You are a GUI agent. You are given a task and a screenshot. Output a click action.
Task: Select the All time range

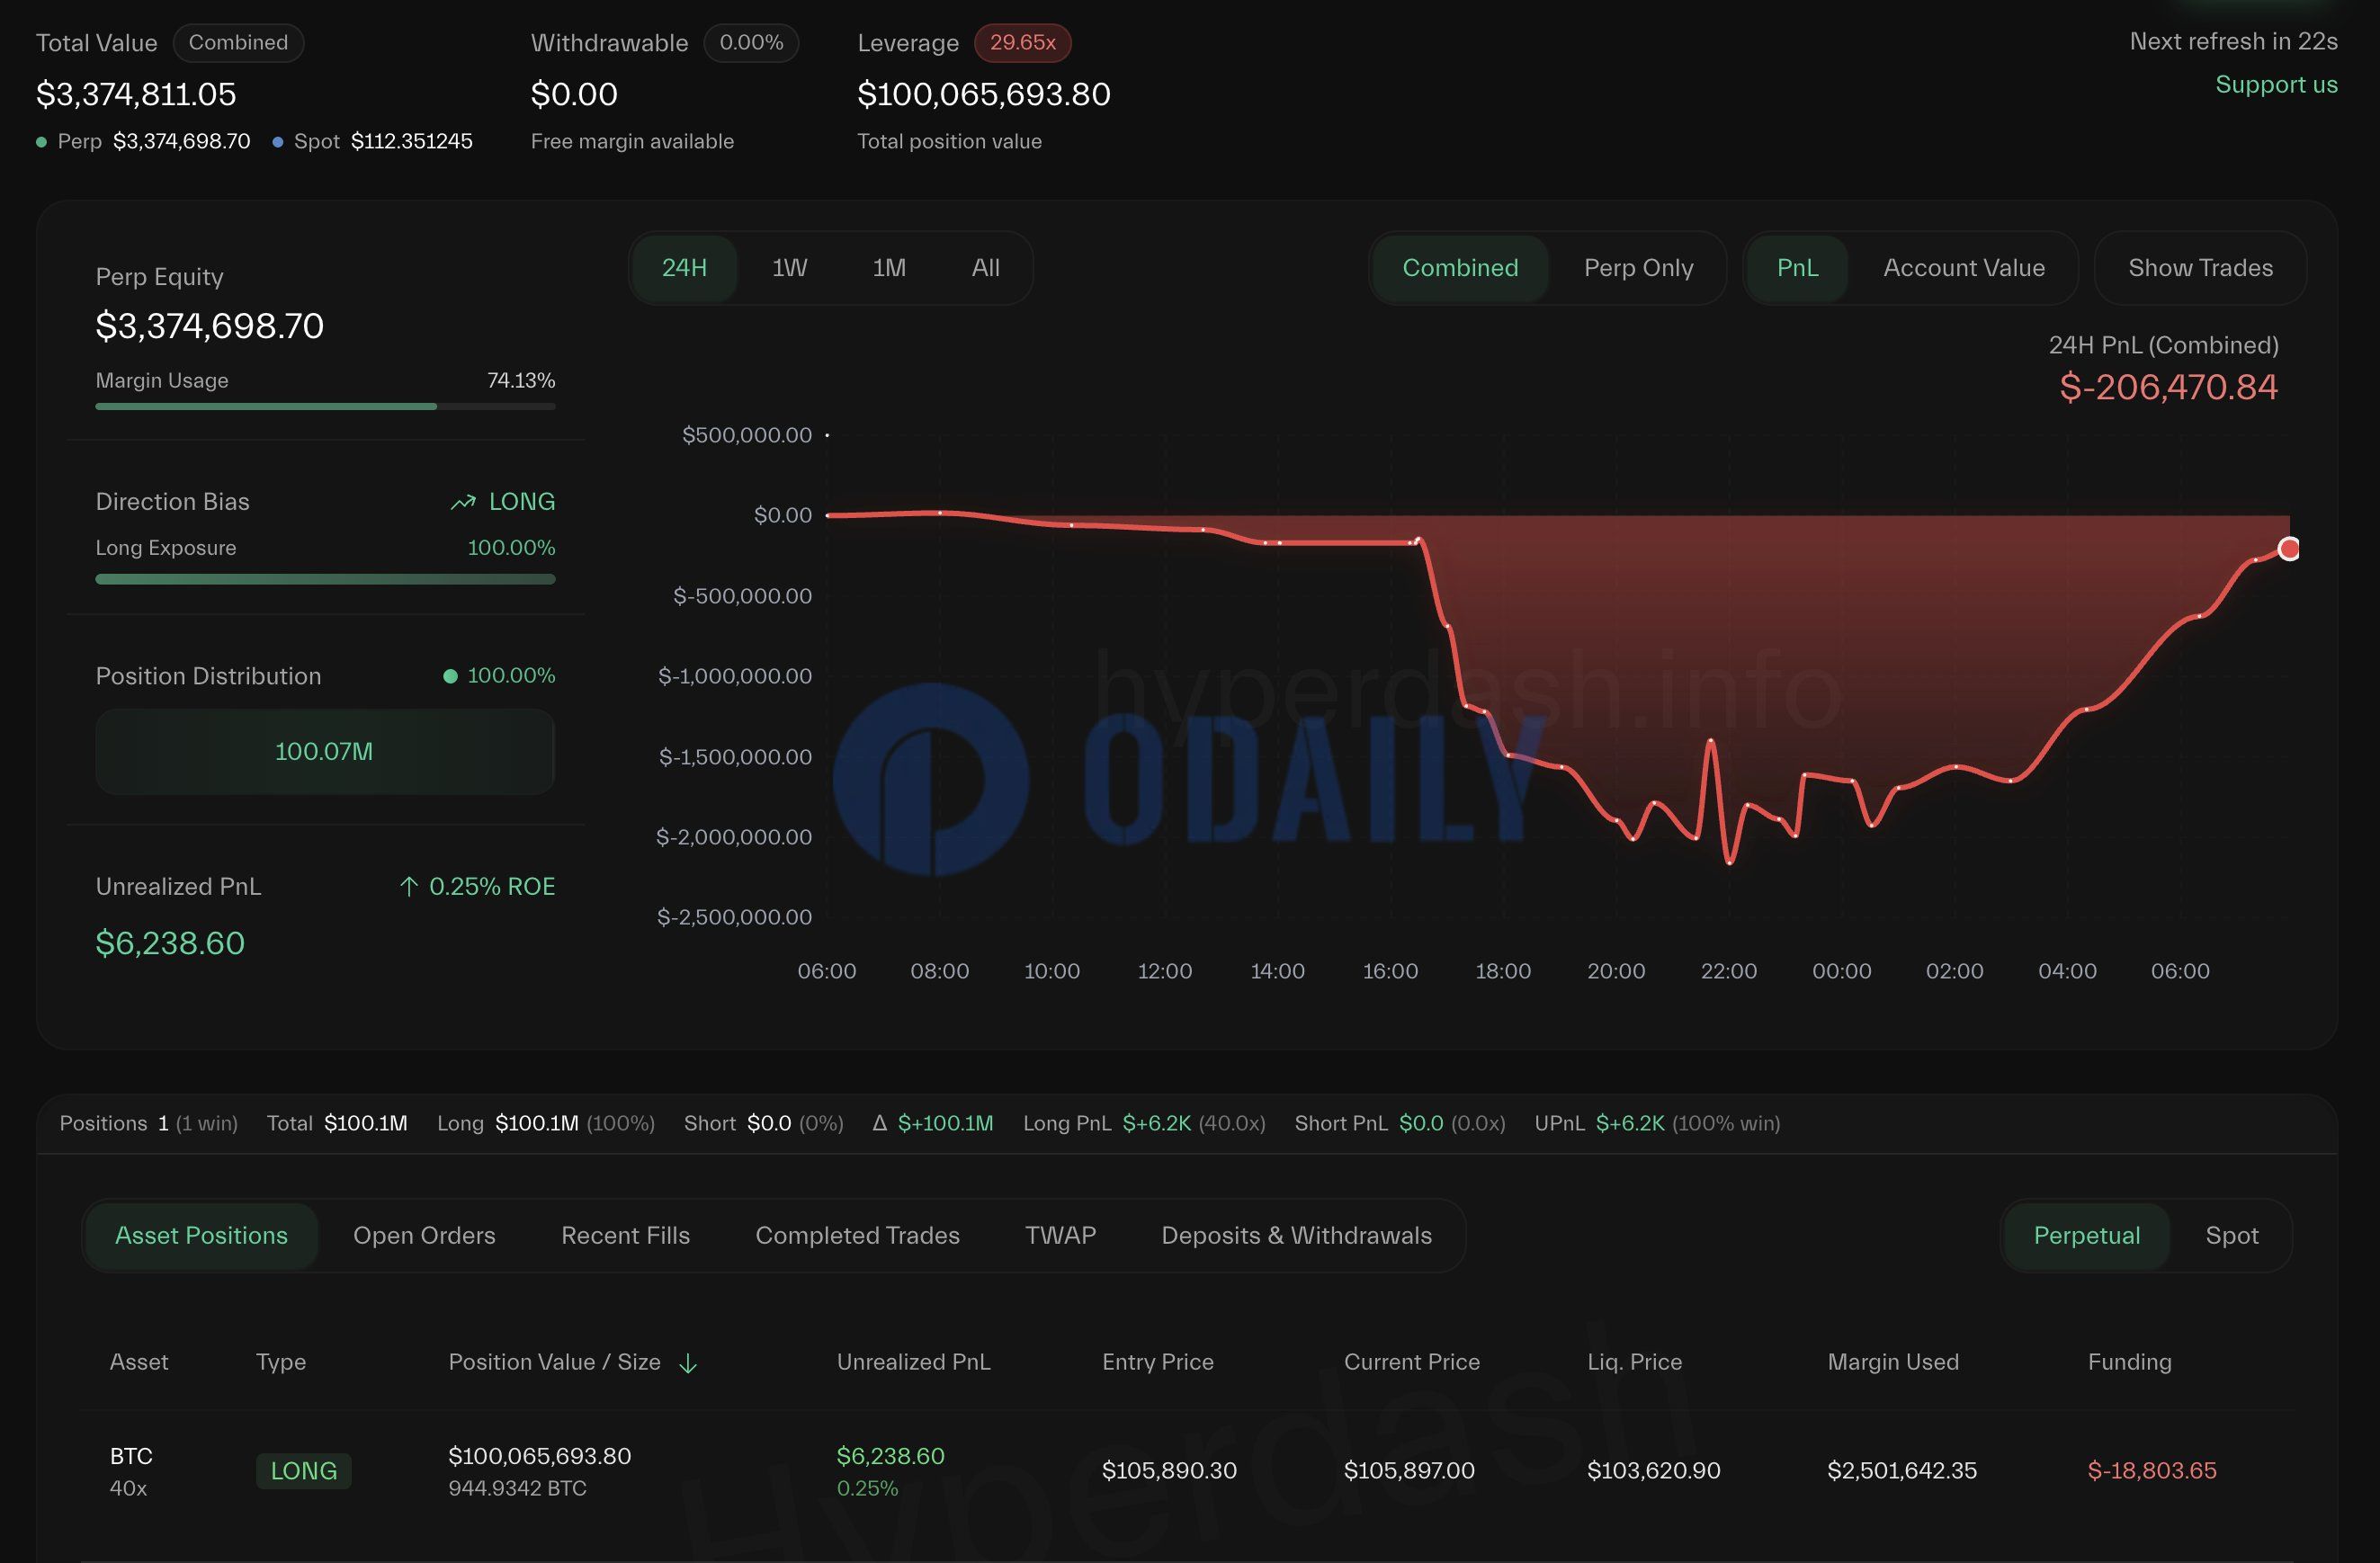click(985, 268)
